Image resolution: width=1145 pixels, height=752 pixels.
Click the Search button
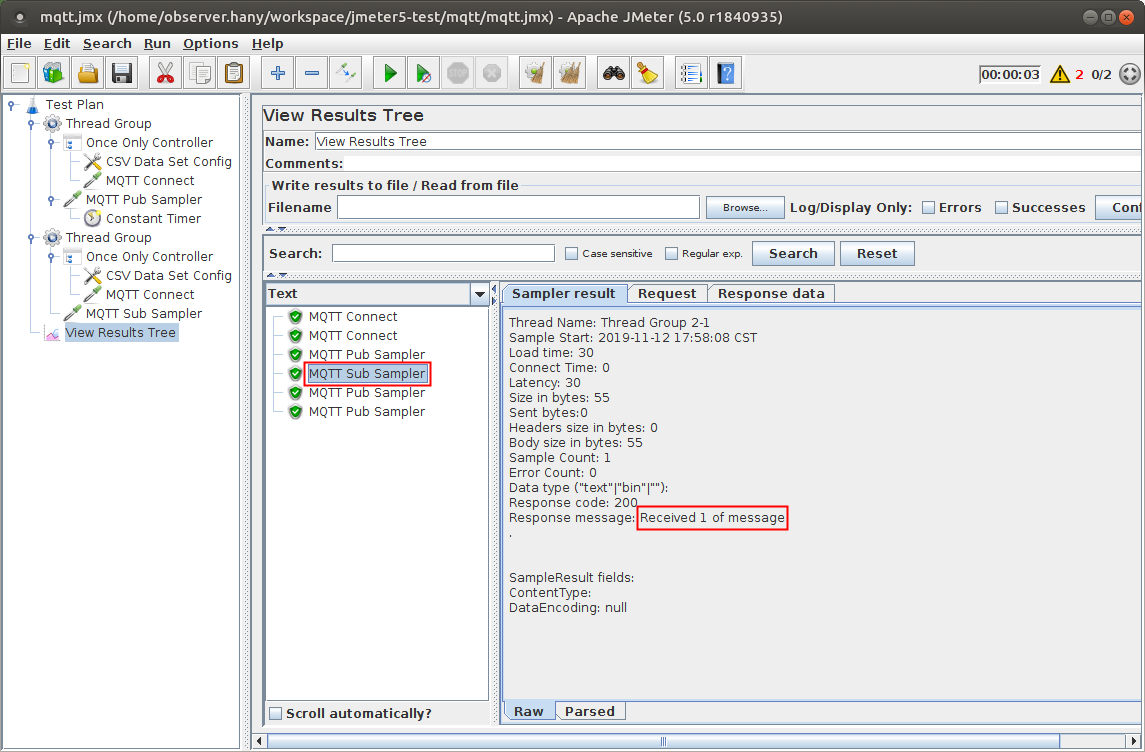[793, 253]
